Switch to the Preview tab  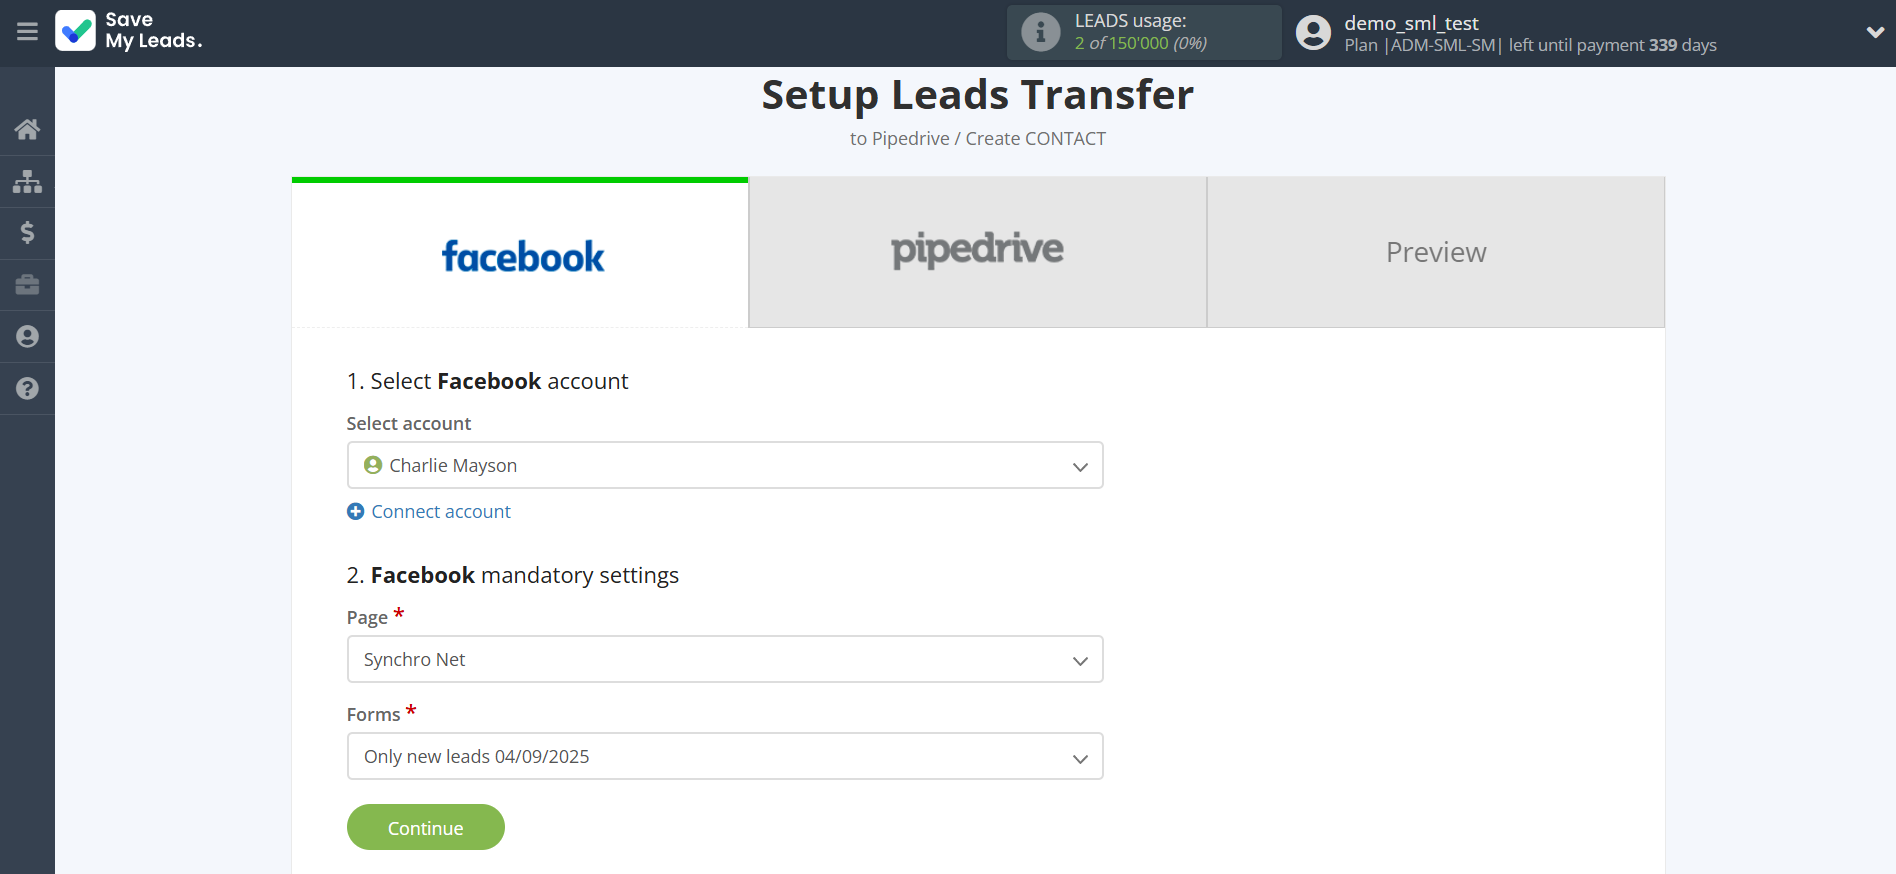1435,252
